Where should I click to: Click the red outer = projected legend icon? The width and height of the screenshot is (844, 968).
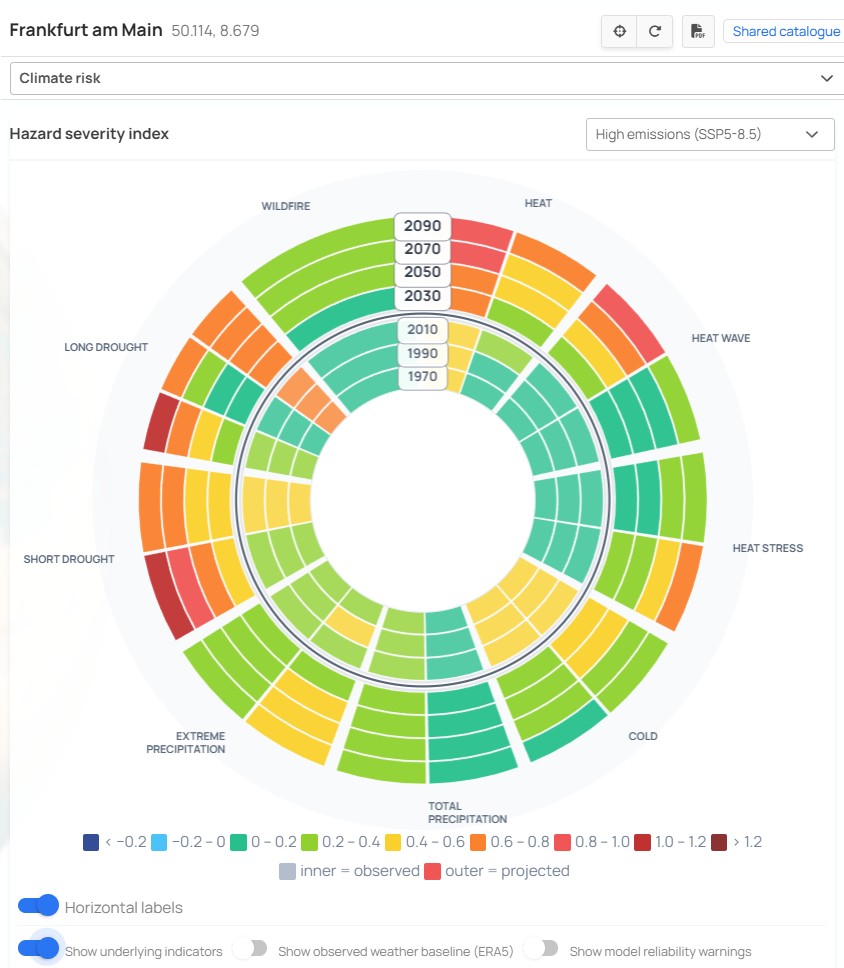432,871
